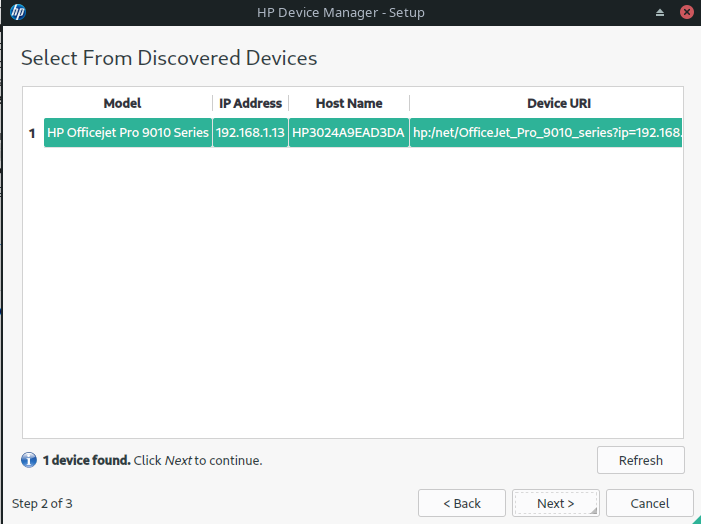Viewport: 701px width, 524px height.
Task: Select the HP Officejet Pro 9010 Series cell
Action: [x=128, y=132]
